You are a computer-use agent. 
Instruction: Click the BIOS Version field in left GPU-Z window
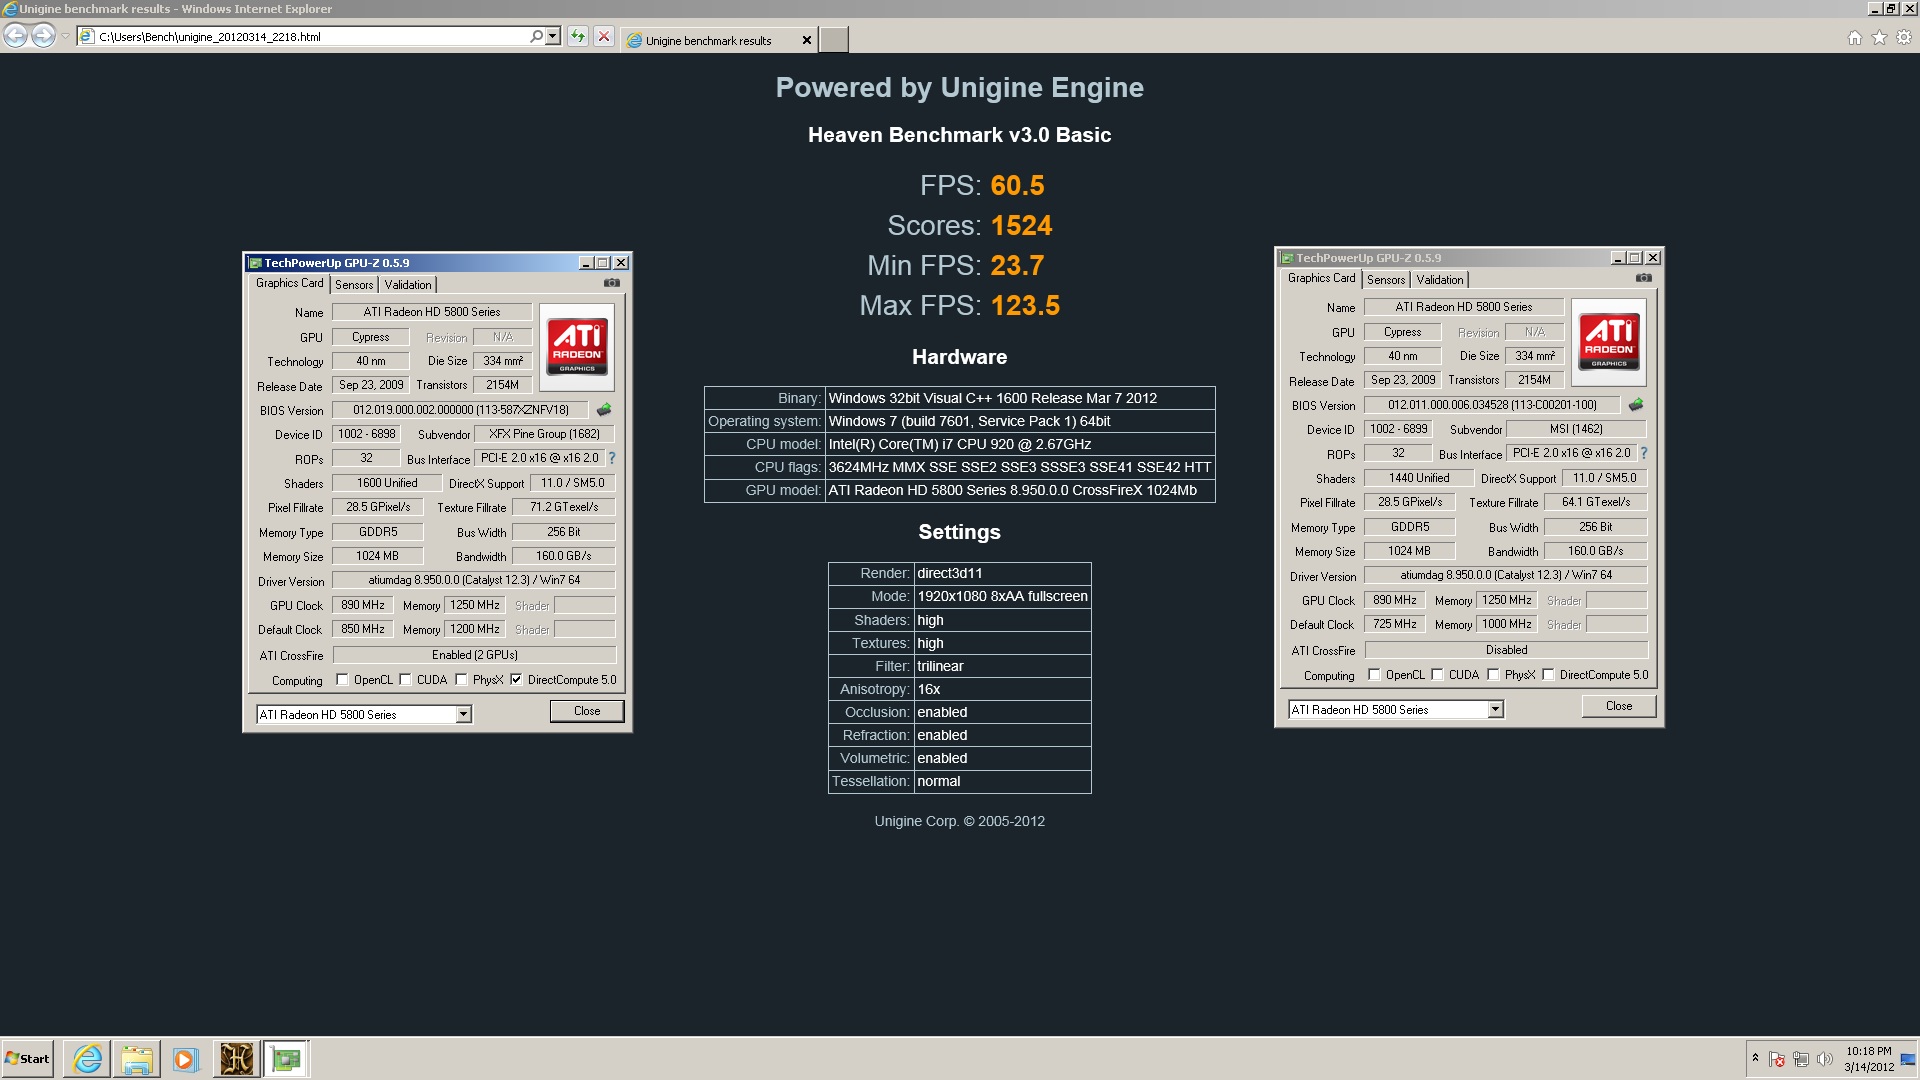[461, 410]
